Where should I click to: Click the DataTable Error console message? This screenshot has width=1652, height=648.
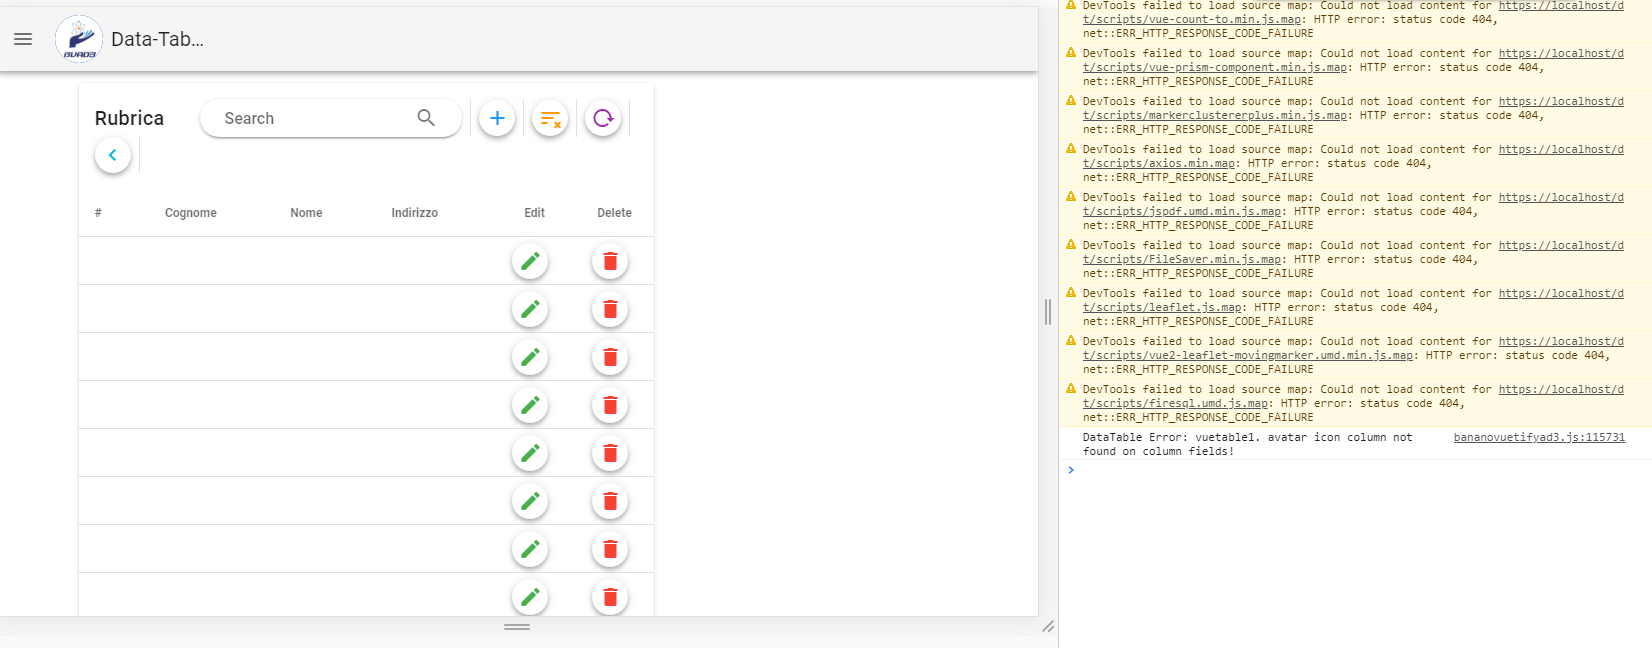click(x=1248, y=444)
